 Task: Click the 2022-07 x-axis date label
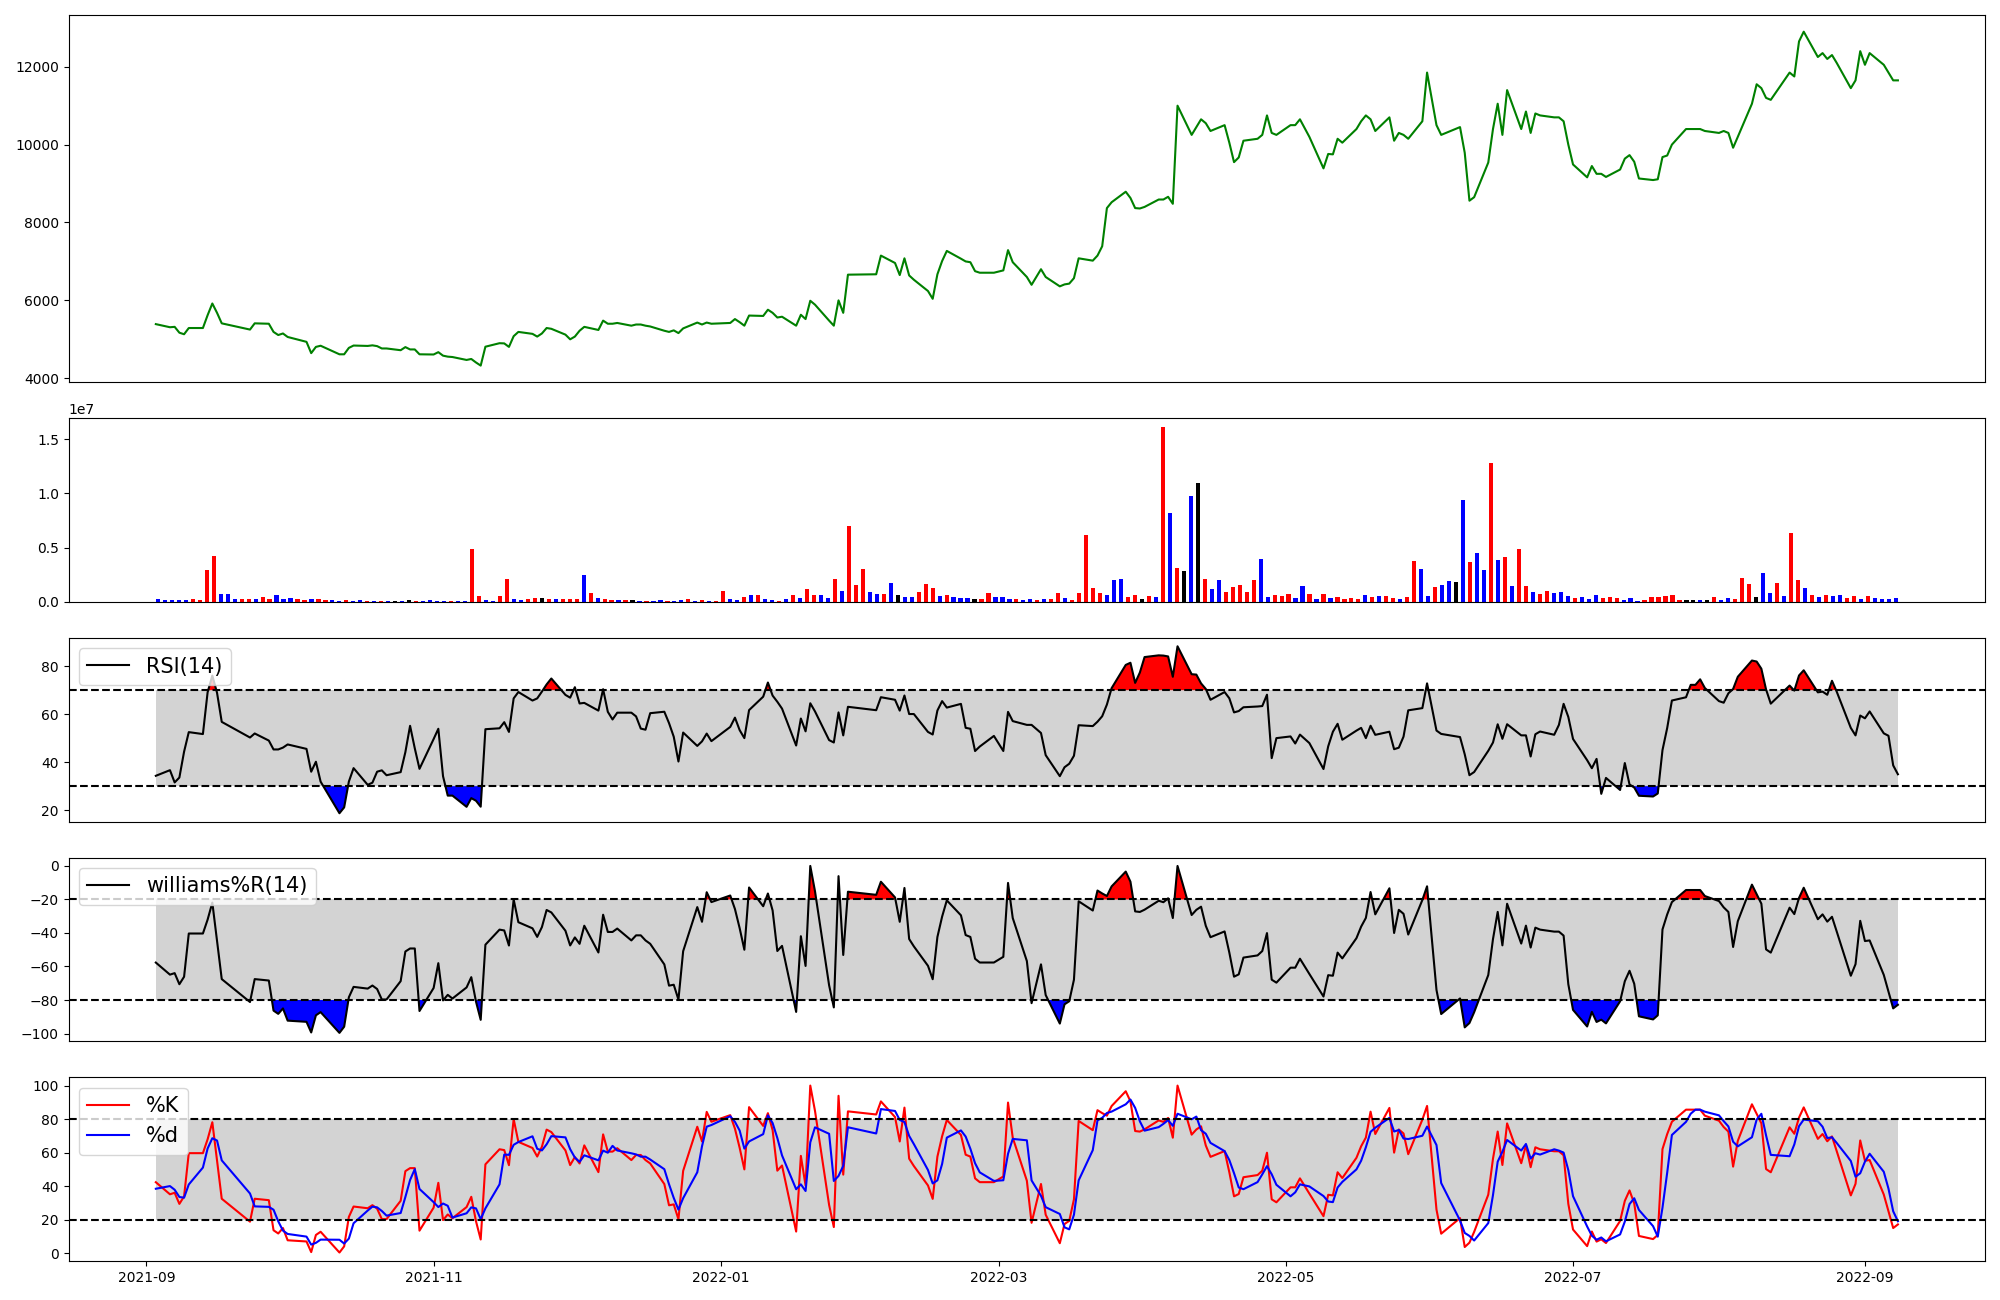pyautogui.click(x=1572, y=1277)
